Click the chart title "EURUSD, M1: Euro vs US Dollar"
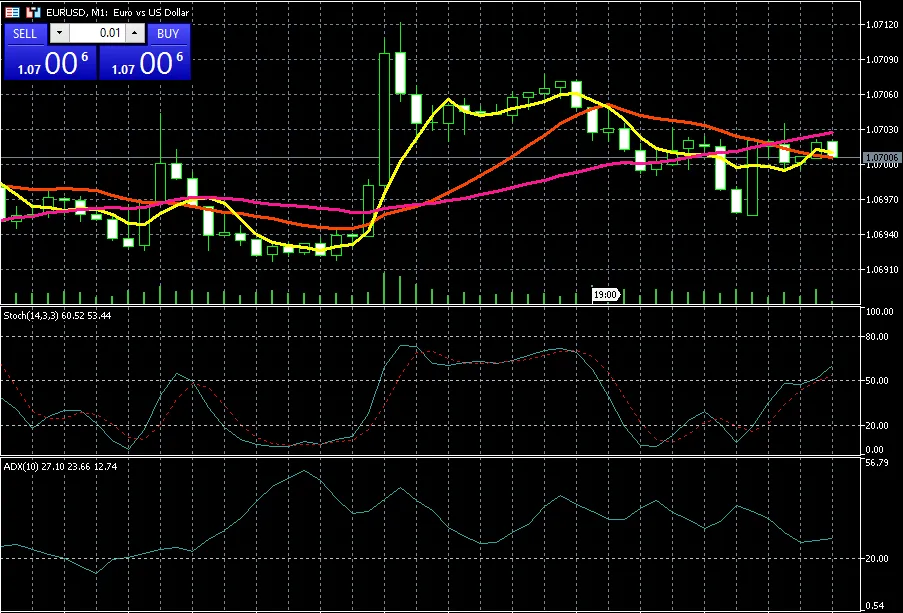The width and height of the screenshot is (903, 613). 117,12
